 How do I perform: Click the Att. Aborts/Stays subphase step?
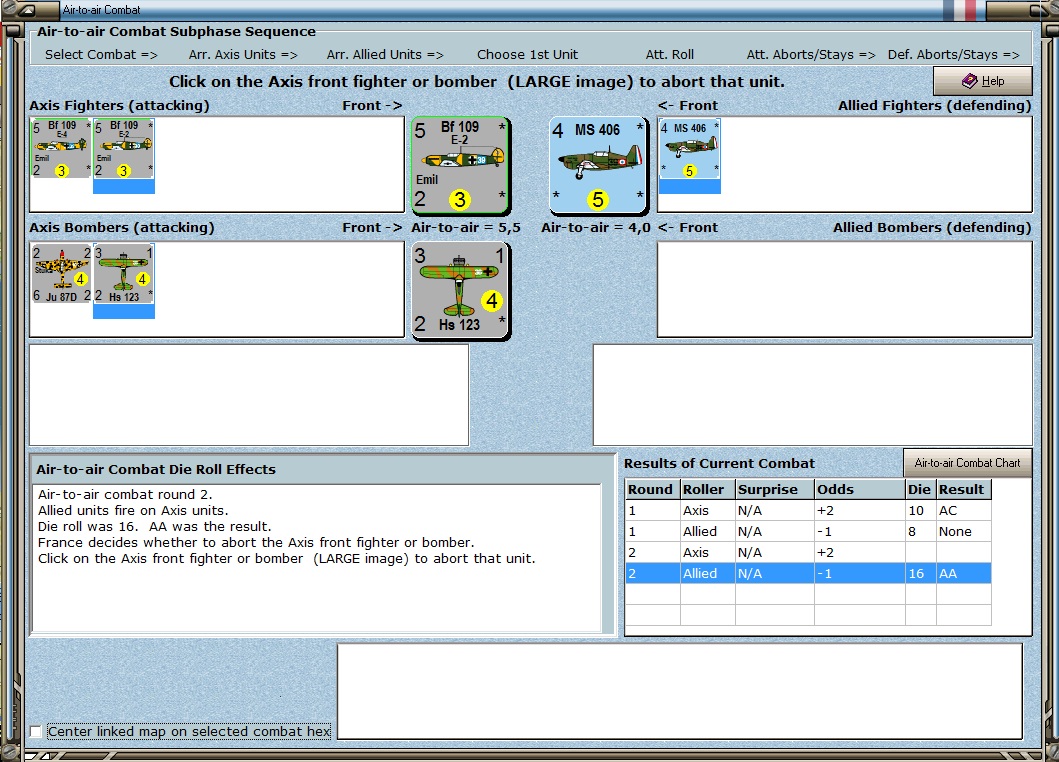tap(810, 55)
